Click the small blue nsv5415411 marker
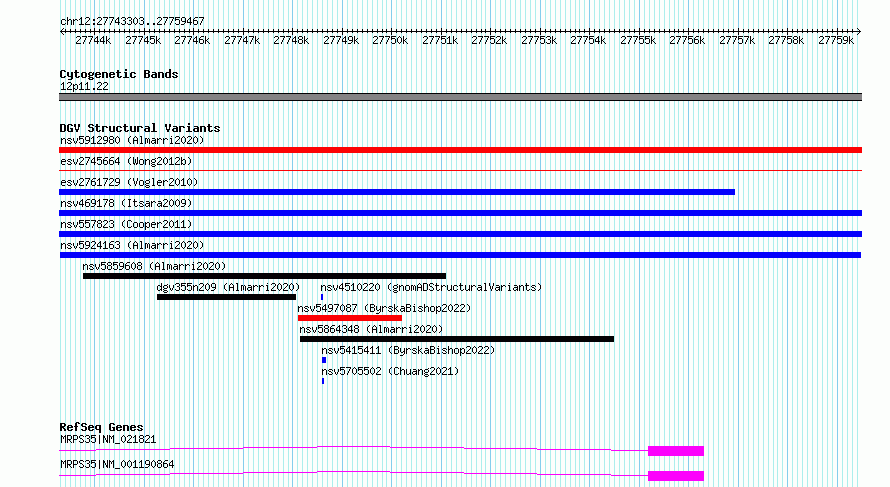The height and width of the screenshot is (487, 890). point(324,360)
